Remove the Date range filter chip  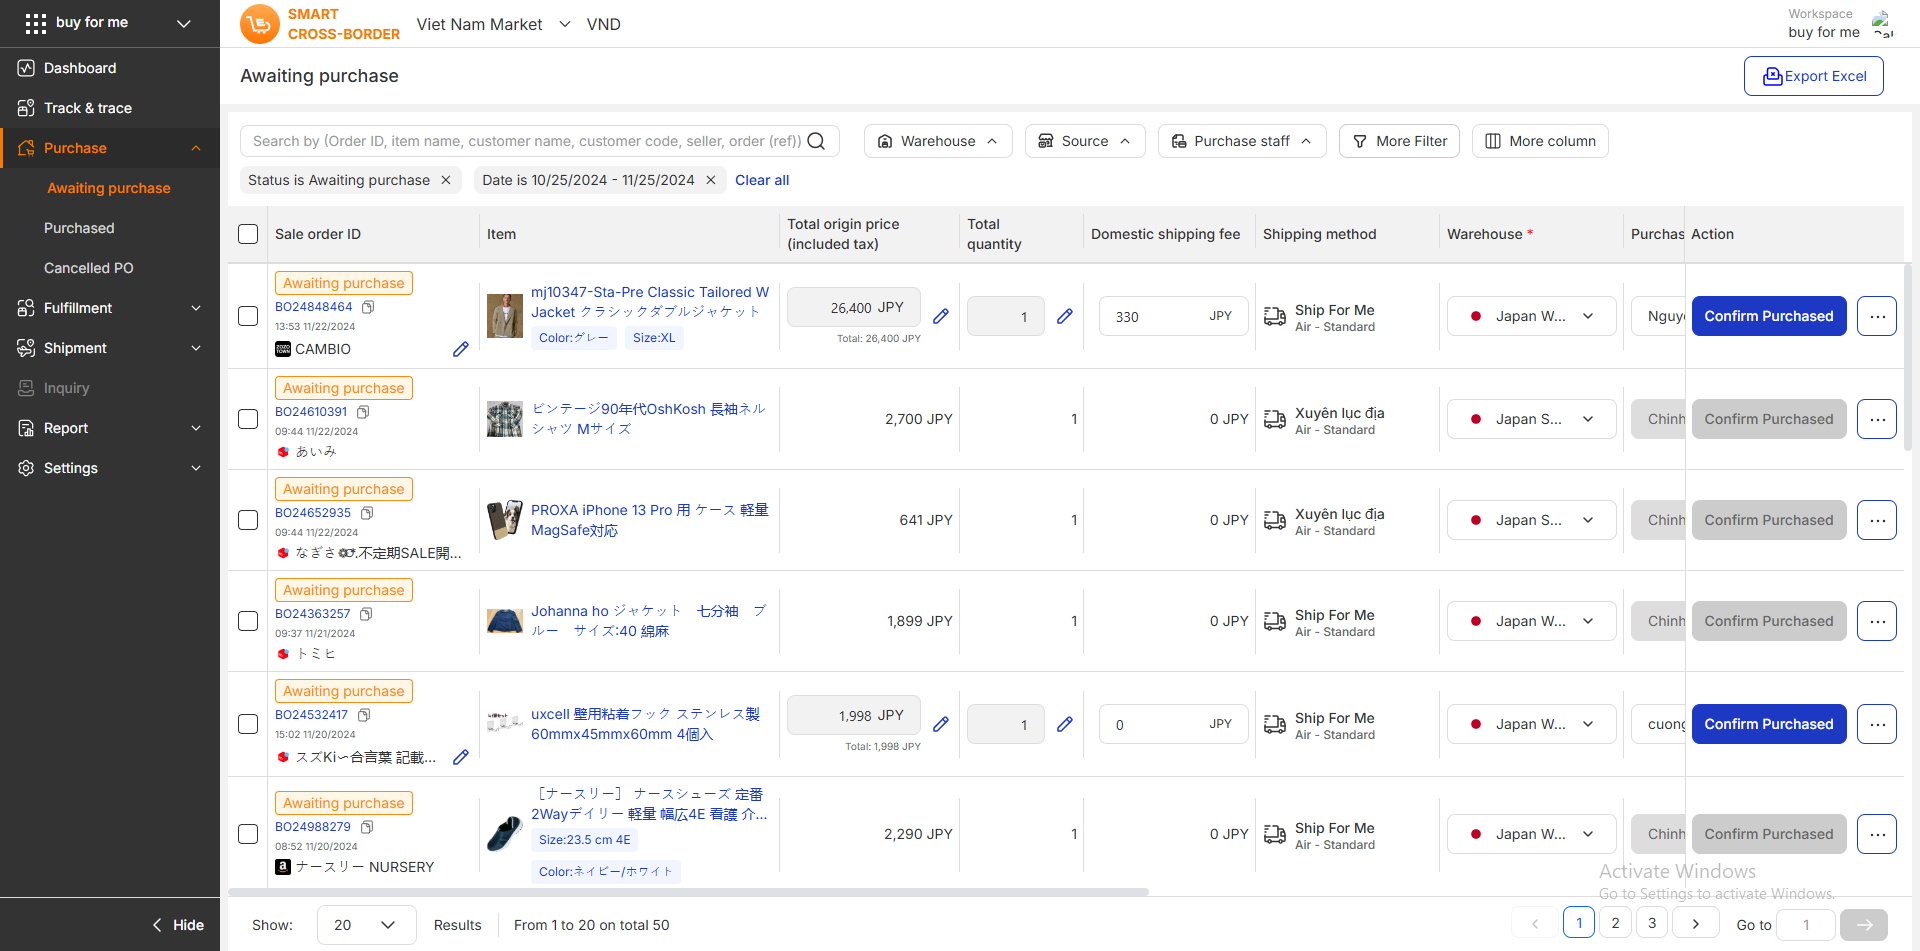(x=711, y=180)
